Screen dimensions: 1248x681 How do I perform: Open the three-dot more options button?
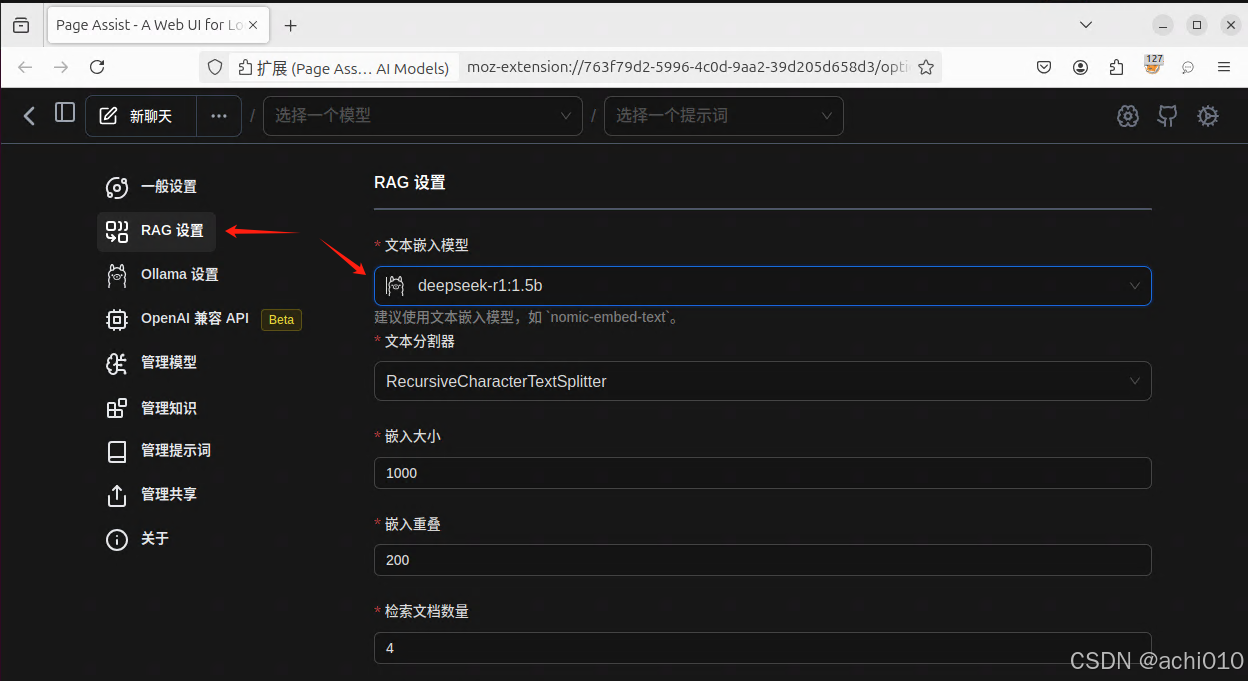pyautogui.click(x=219, y=116)
